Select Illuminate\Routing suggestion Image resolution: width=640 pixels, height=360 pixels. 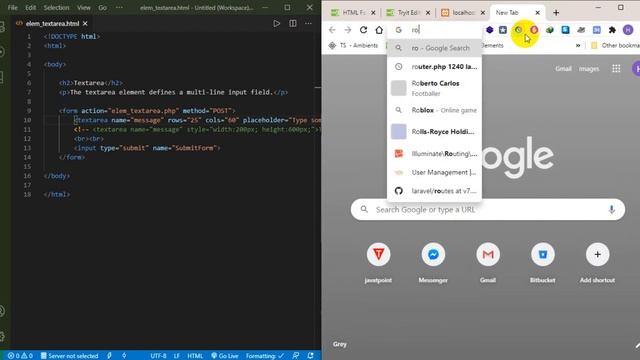(x=434, y=153)
